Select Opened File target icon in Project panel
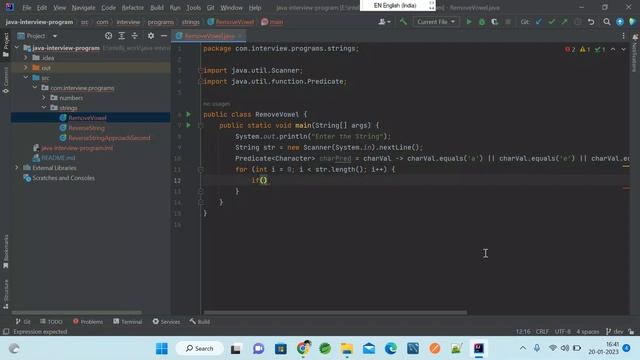The image size is (640, 360). pos(109,36)
